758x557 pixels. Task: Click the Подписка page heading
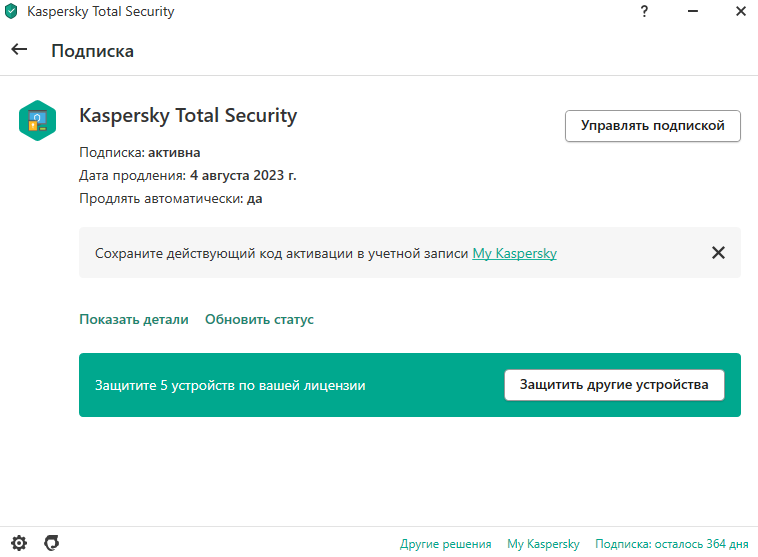(x=92, y=51)
